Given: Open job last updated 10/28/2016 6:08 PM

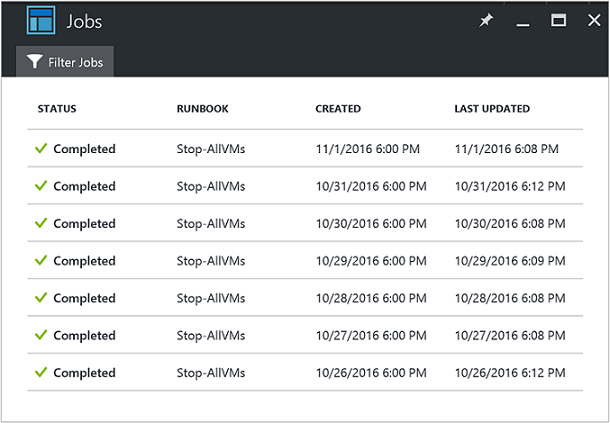Looking at the screenshot, I should click(x=510, y=298).
